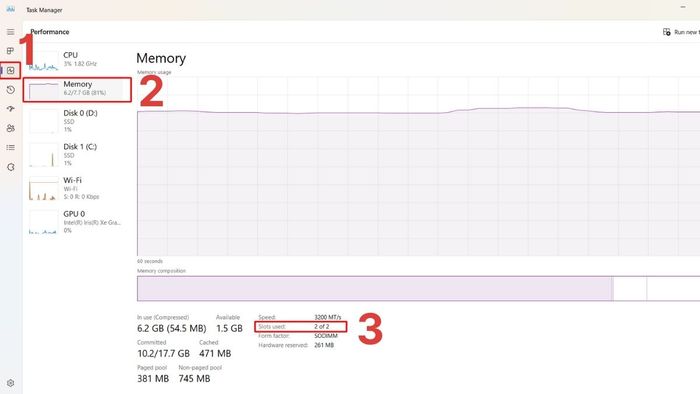Click the Non-paged pool value 745 MB
The width and height of the screenshot is (700, 394).
coord(194,378)
